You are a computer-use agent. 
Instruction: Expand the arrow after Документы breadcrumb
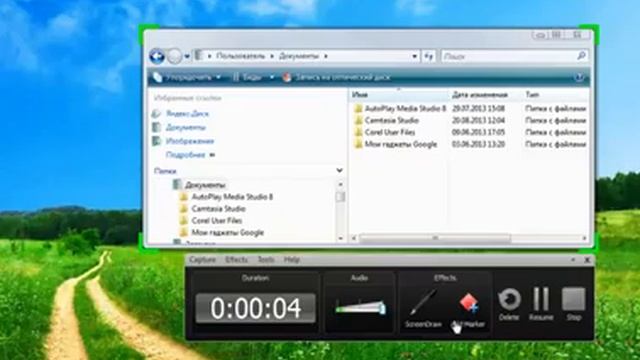pos(326,56)
